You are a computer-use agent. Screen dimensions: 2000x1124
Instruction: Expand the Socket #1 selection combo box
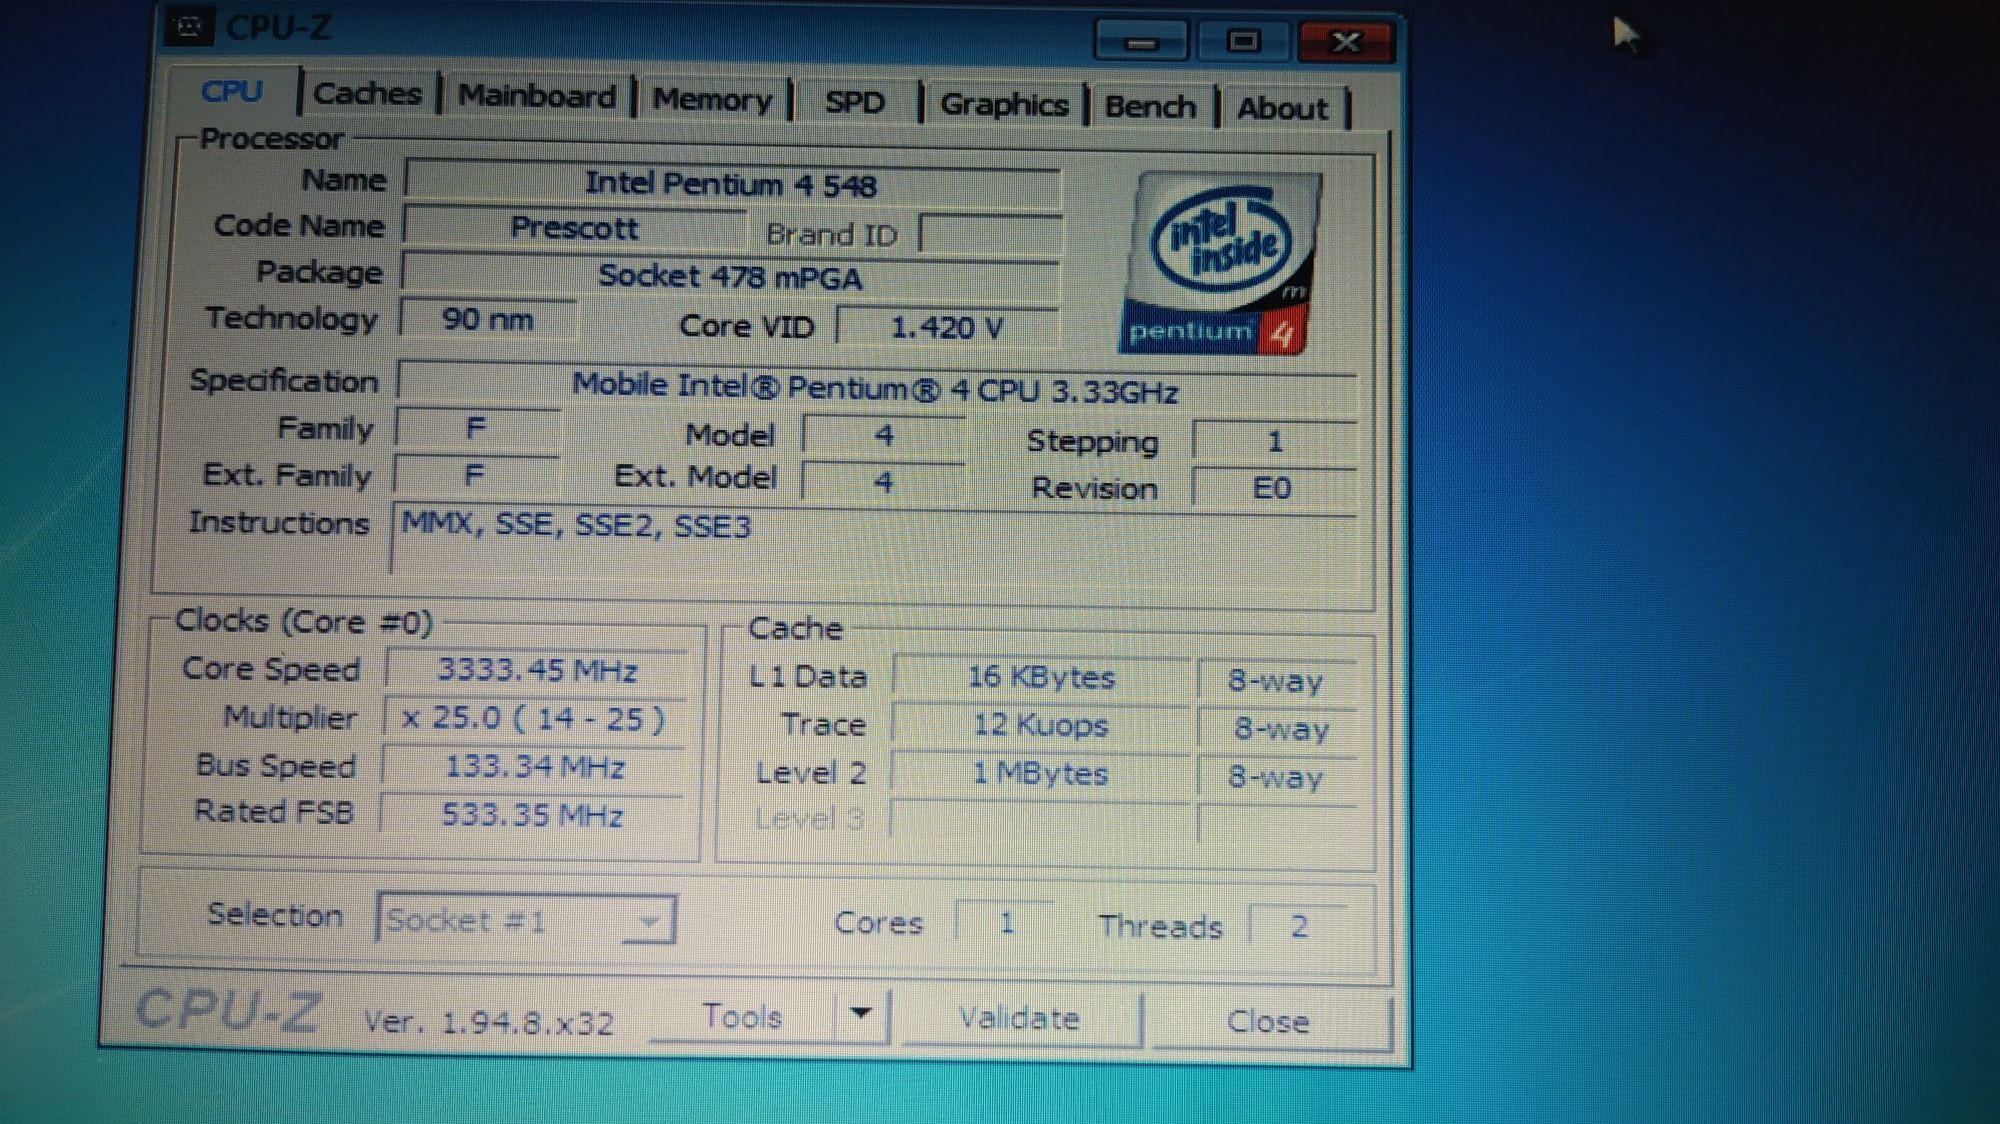coord(526,919)
